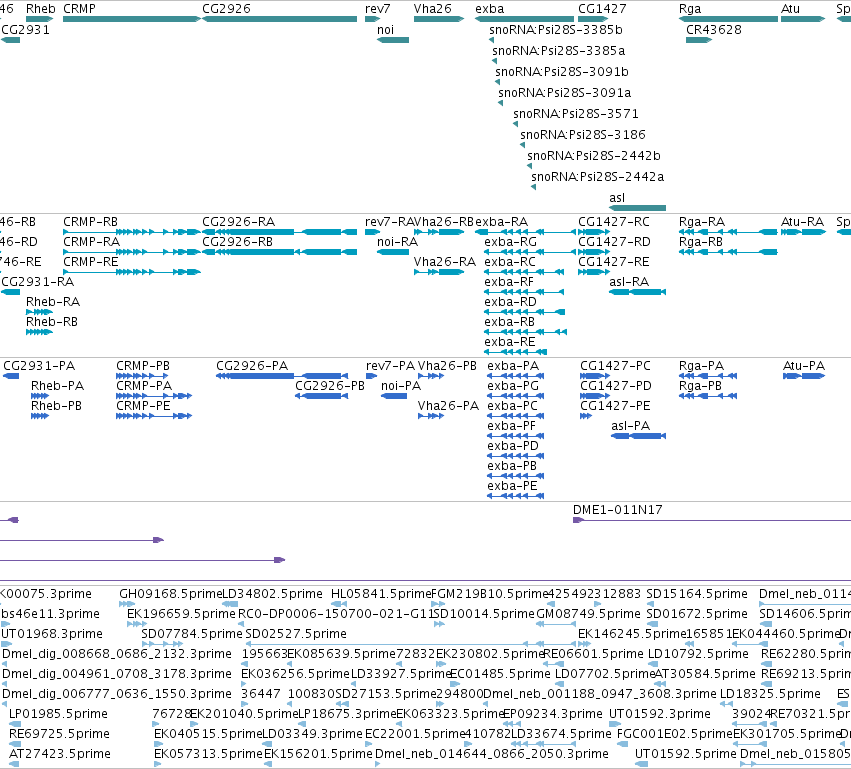
Task: Select the LP01985.5prime EST label
Action: click(58, 714)
